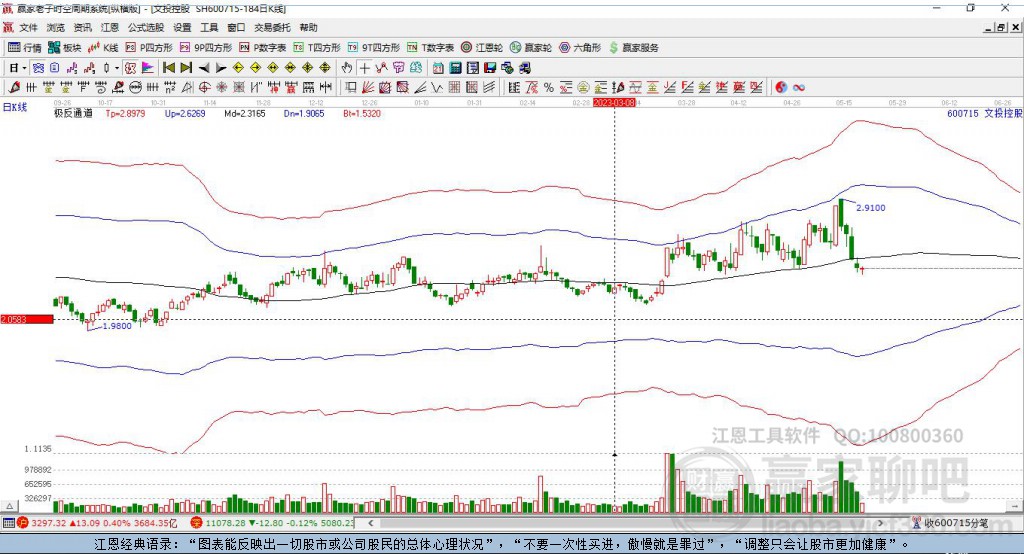Screen dimensions: 1024x554
Task: Click the triangle expander at volume panel's left
Action: point(9,506)
